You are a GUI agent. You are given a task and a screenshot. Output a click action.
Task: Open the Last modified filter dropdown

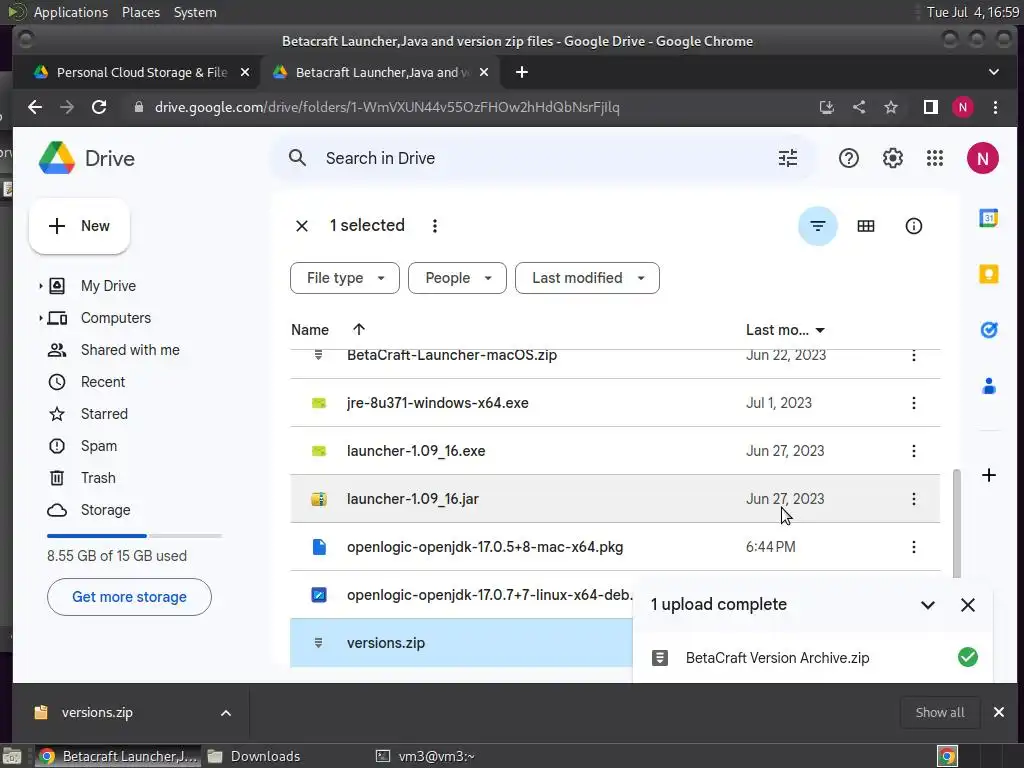click(x=587, y=278)
